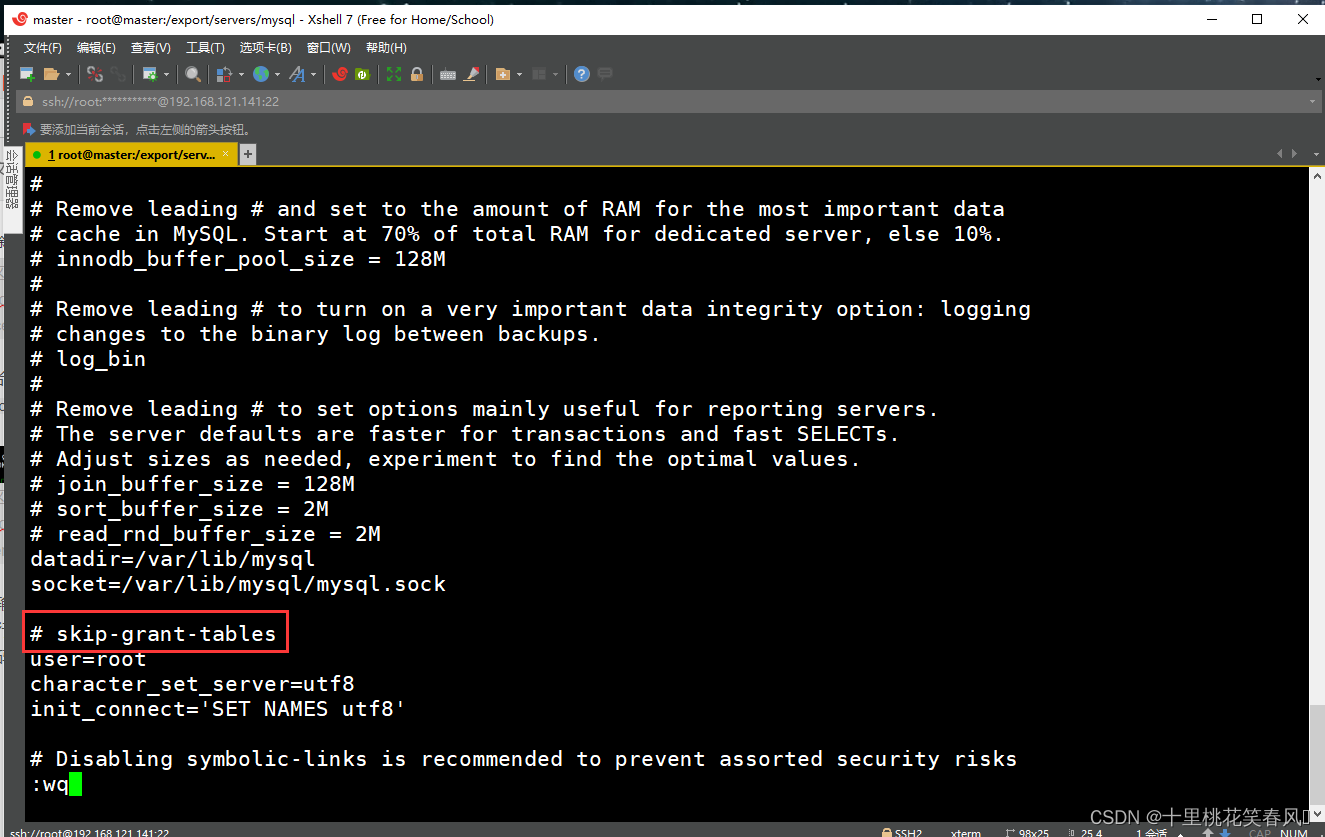Click the new folder plus icon
The image size is (1325, 837).
[x=503, y=74]
